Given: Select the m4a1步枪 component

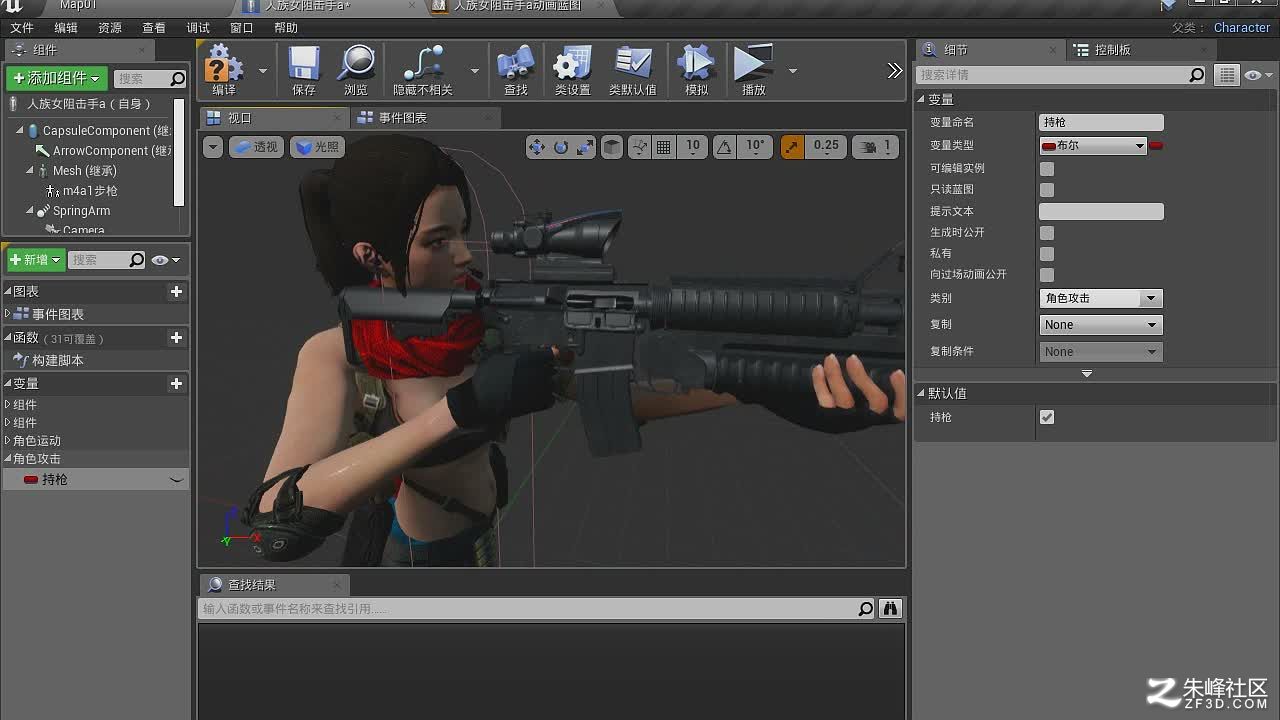Looking at the screenshot, I should [x=90, y=191].
